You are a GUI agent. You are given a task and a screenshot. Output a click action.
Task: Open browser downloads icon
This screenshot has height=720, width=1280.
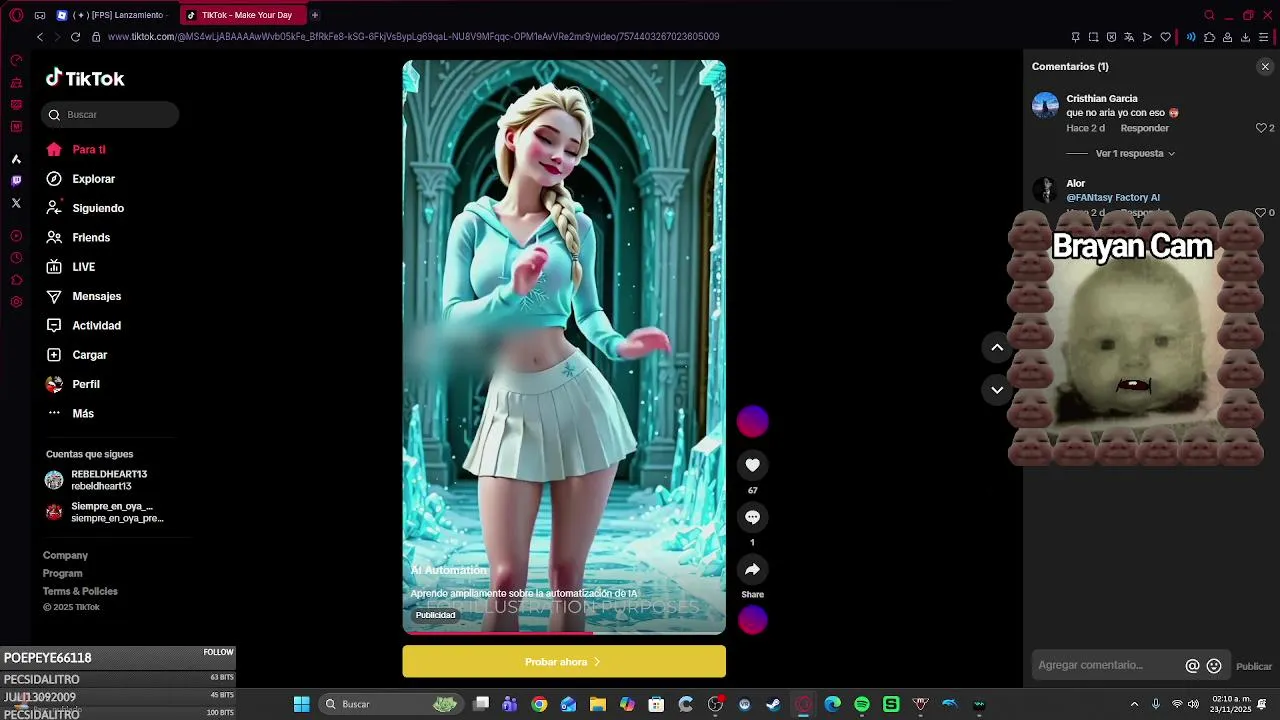click(1245, 37)
